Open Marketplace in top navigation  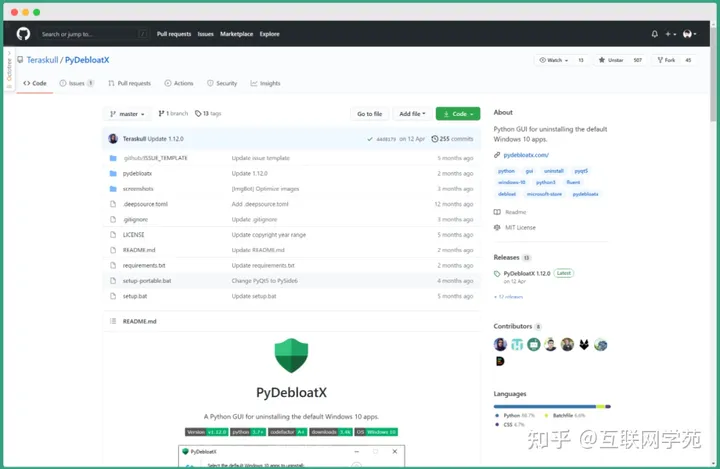pos(236,34)
